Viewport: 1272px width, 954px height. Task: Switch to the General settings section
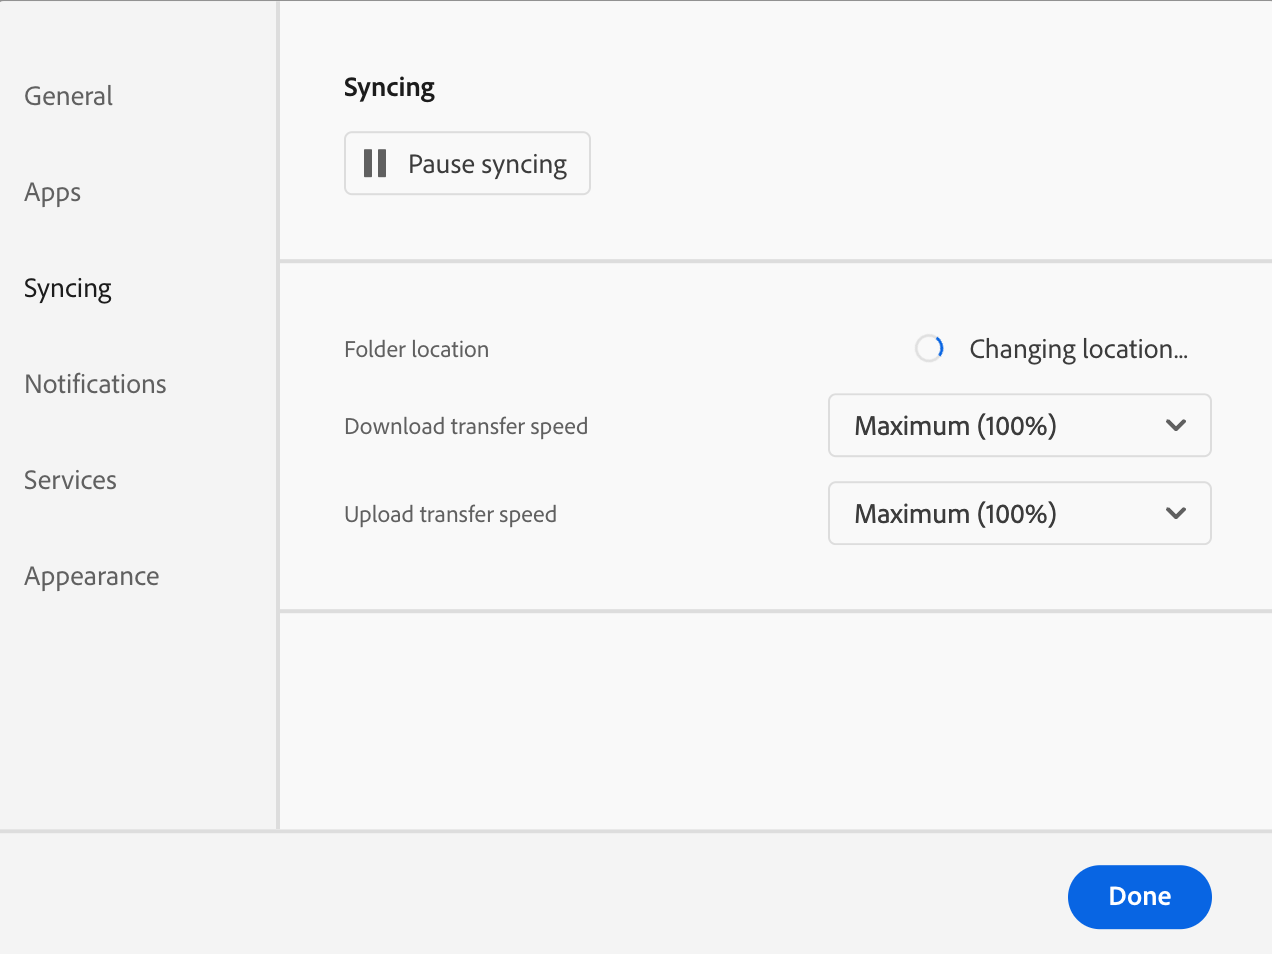(67, 96)
